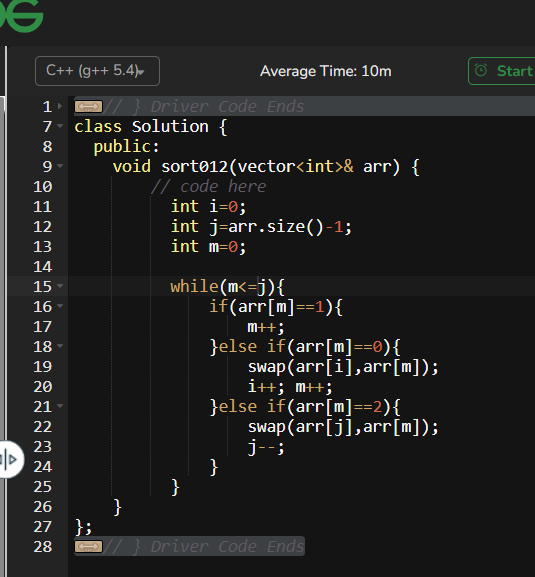Click the 'swap(arr[j],arr[m]);' line
The width and height of the screenshot is (535, 577).
[343, 427]
